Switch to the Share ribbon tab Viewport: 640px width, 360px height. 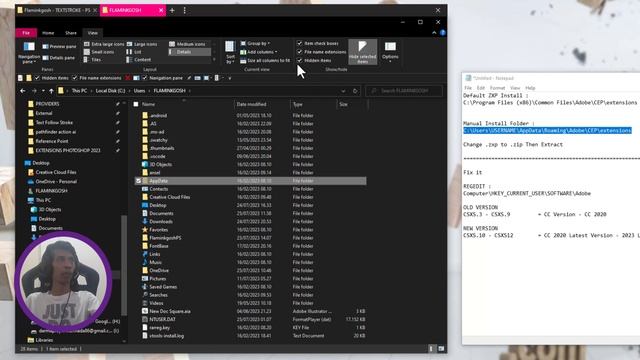71,33
